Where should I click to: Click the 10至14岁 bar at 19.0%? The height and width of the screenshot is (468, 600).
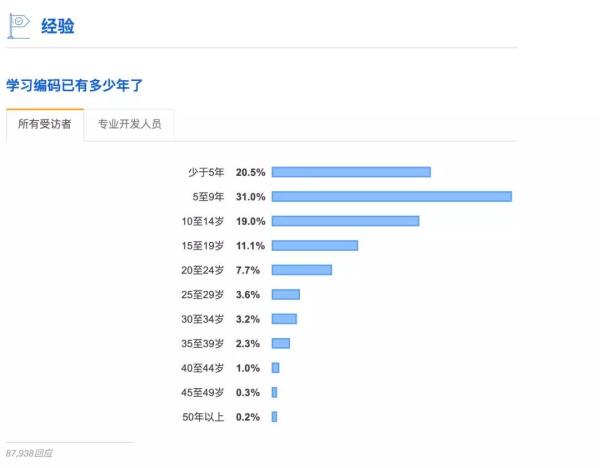[345, 221]
